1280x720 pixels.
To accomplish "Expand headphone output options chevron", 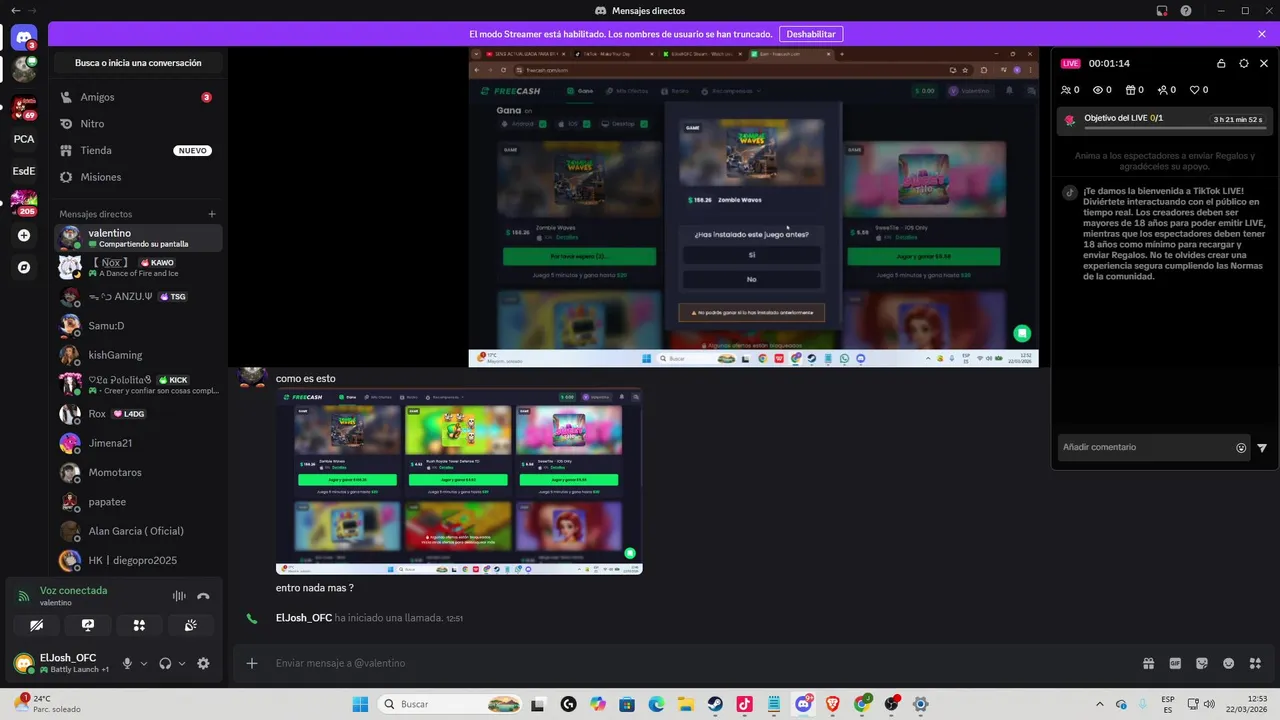I will click(182, 663).
